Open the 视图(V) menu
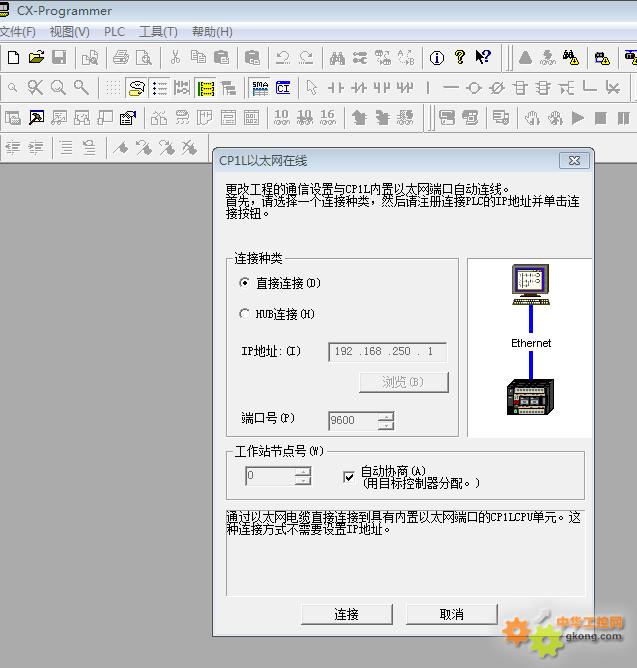This screenshot has height=668, width=637. [69, 32]
